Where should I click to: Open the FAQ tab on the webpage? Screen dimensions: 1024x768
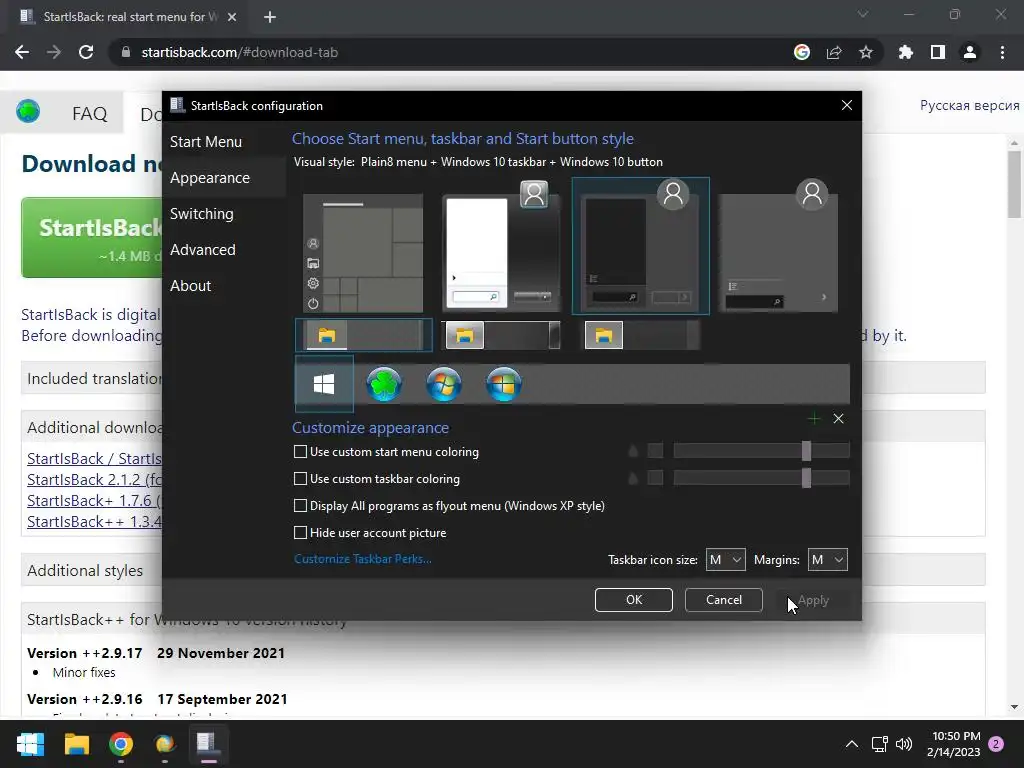click(x=89, y=114)
